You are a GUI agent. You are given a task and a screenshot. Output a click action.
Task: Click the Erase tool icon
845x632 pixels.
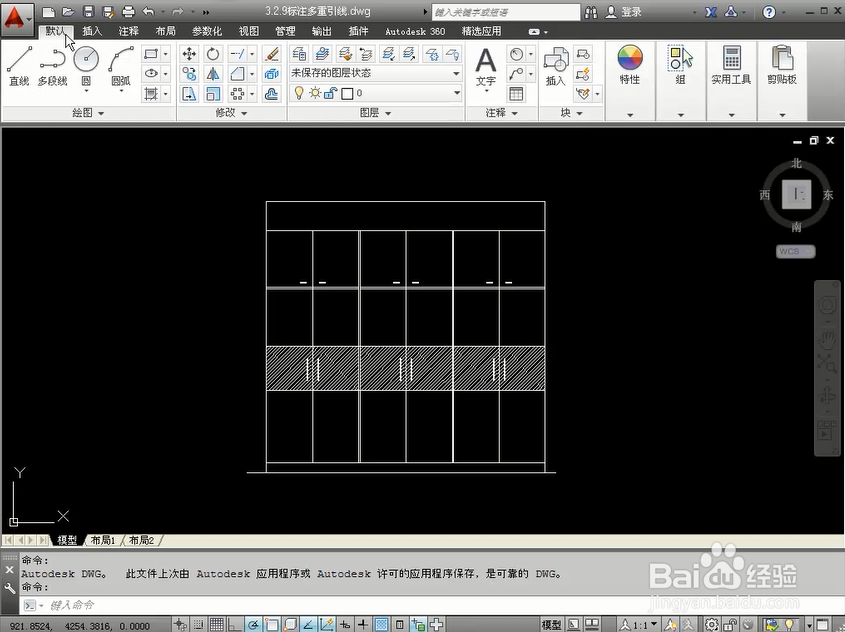click(272, 54)
